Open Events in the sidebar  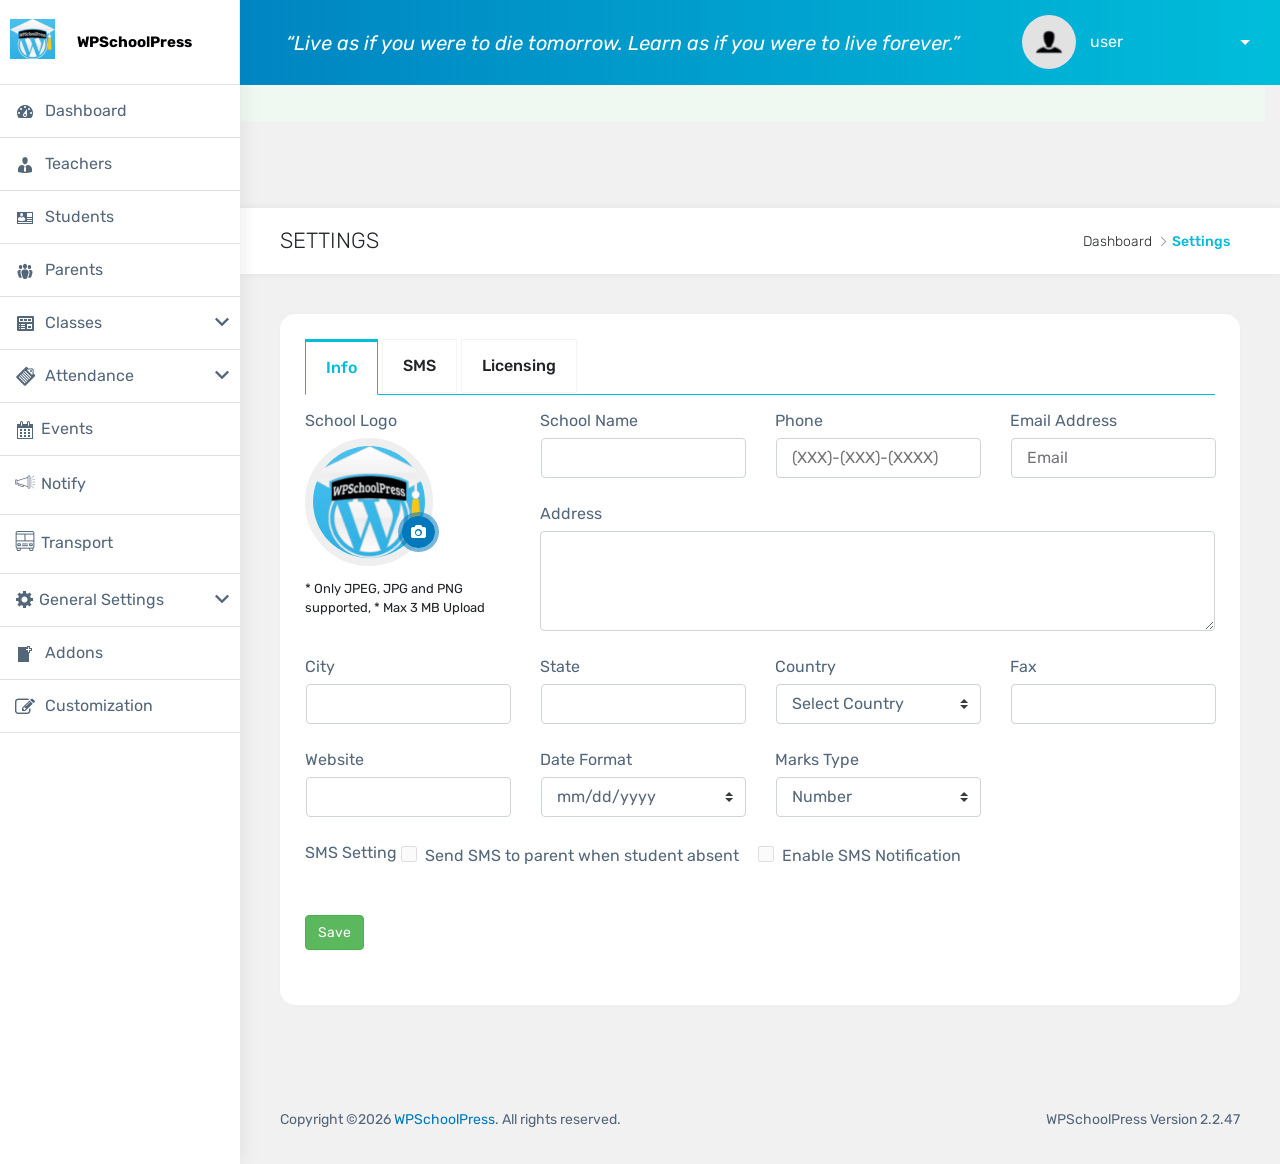[120, 429]
